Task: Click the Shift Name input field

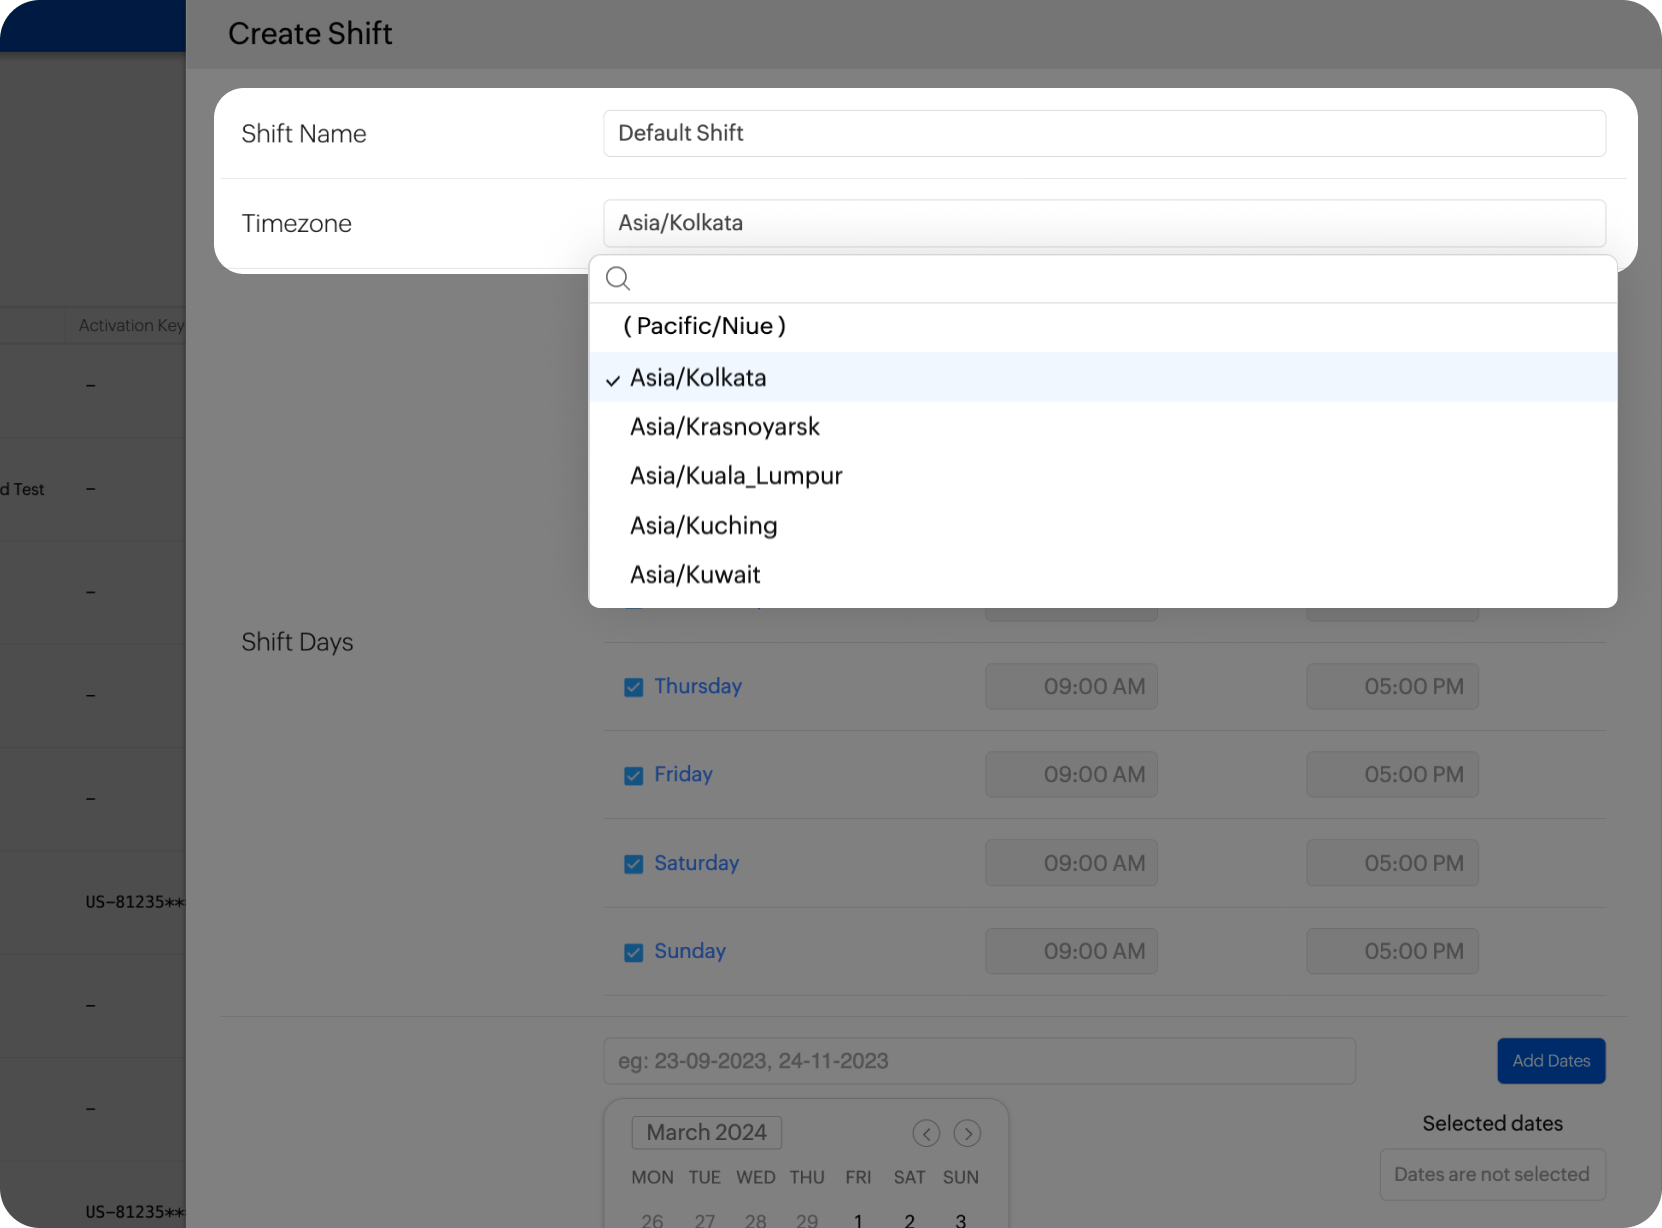Action: [1104, 133]
